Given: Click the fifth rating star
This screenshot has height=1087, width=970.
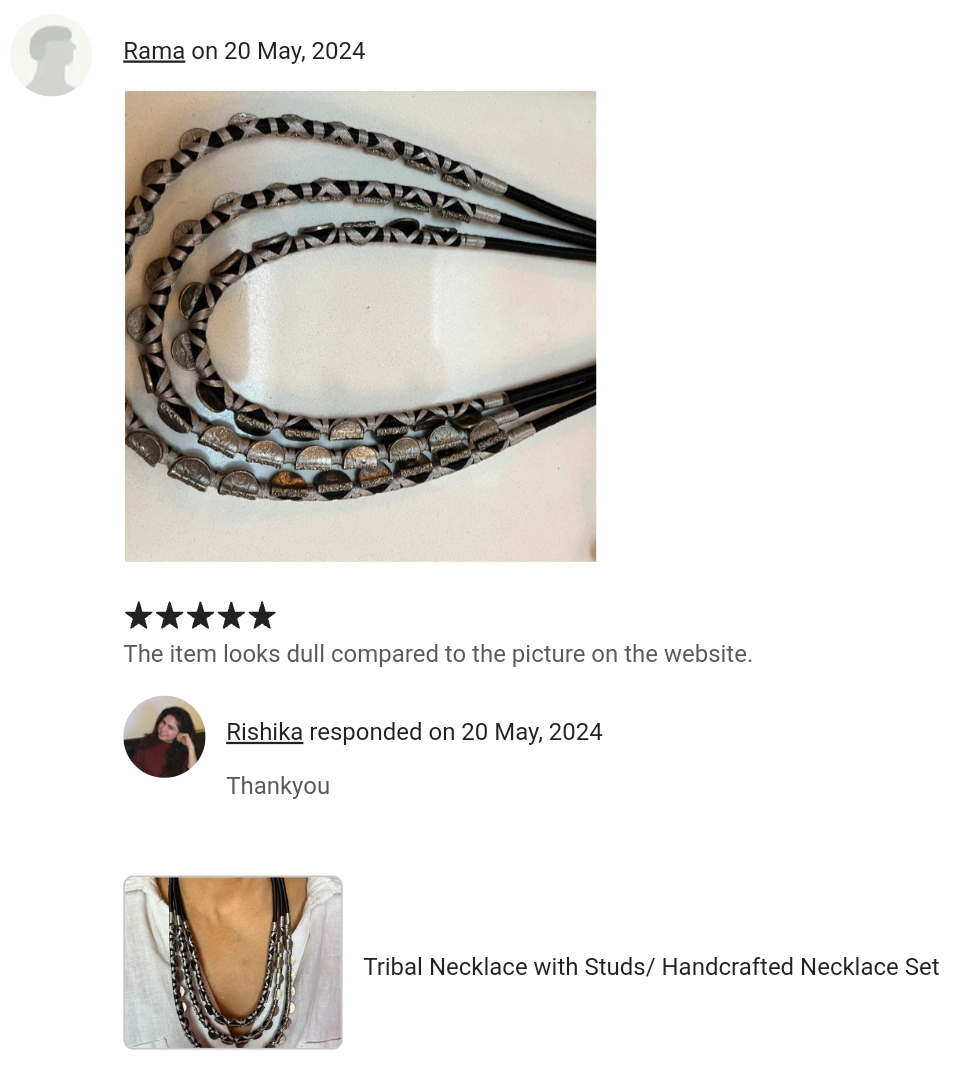Looking at the screenshot, I should click(x=261, y=616).
